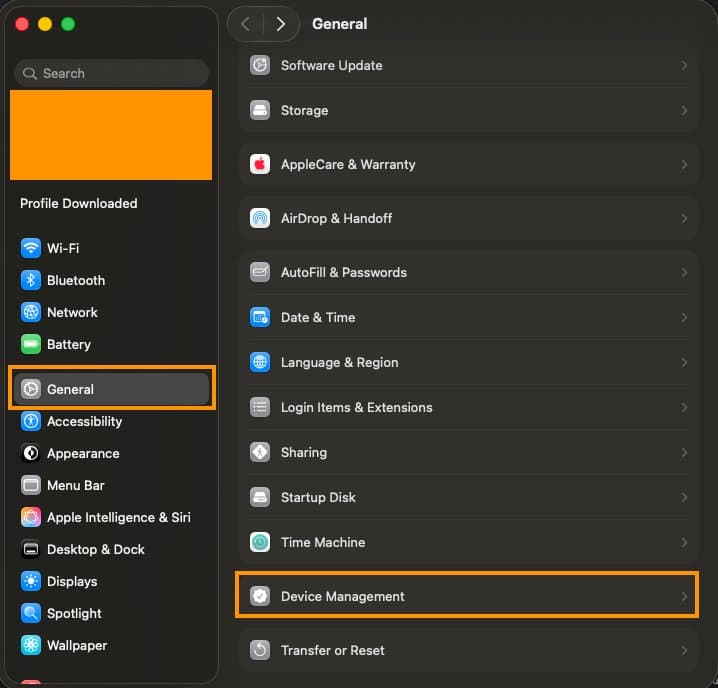Select Bluetooth label in the sidebar

(76, 280)
